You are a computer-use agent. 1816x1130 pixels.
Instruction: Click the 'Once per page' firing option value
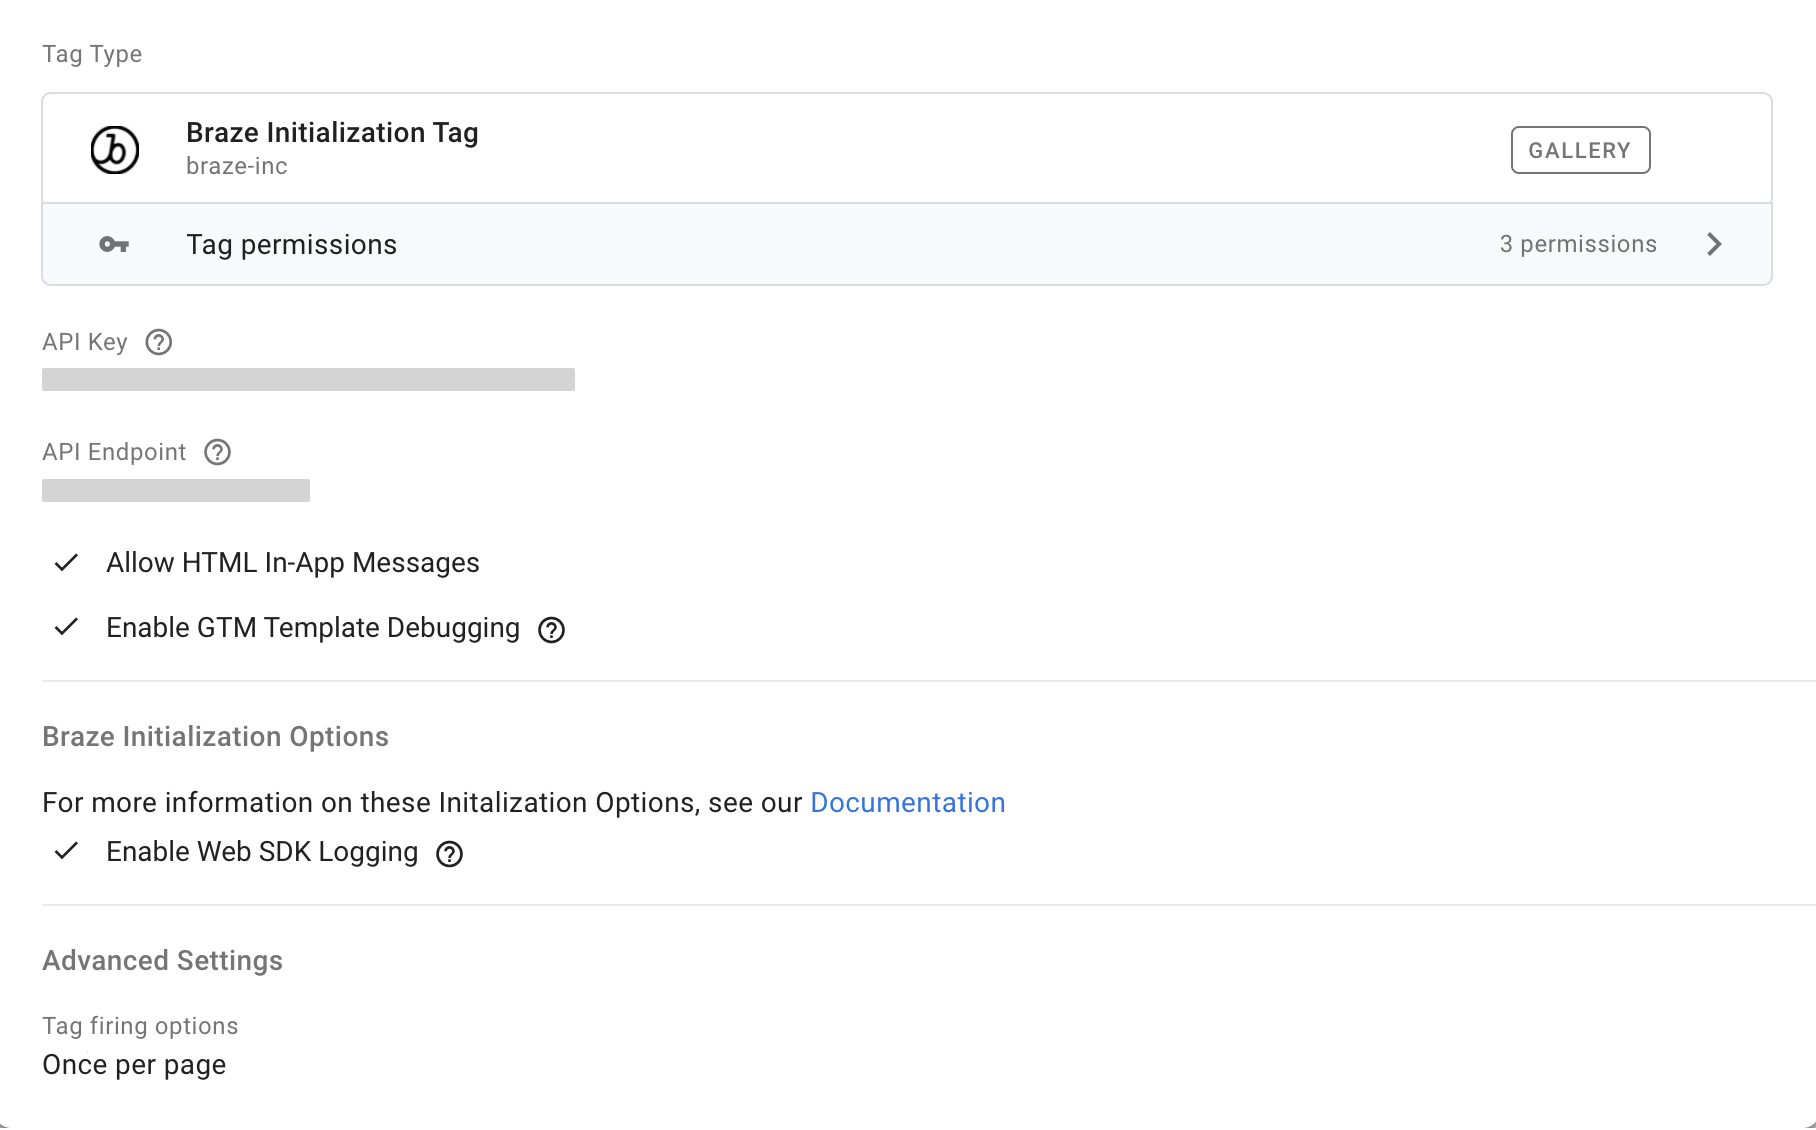coord(134,1065)
